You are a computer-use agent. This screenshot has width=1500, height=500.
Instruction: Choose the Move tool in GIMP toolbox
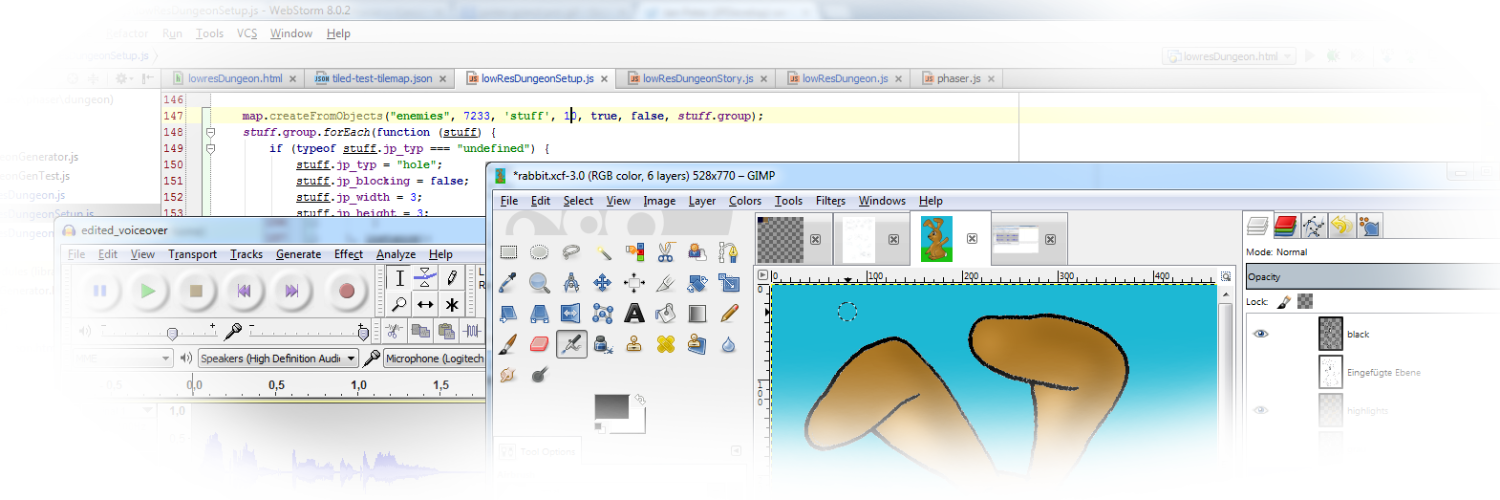pos(602,283)
